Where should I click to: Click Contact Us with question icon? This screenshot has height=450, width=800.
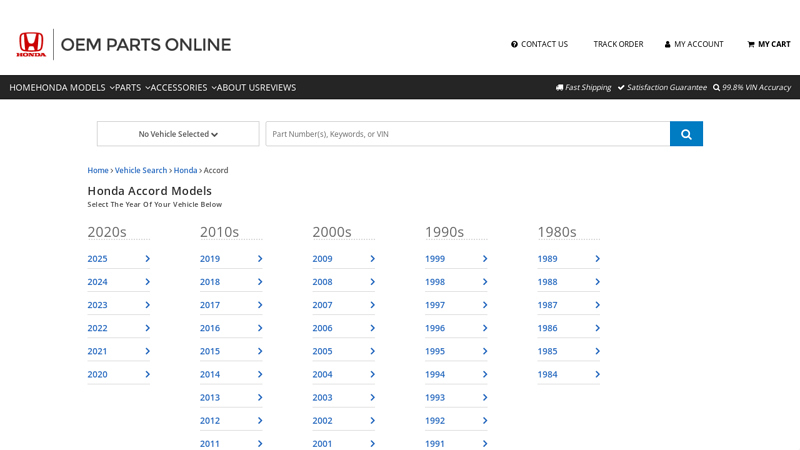coord(539,44)
